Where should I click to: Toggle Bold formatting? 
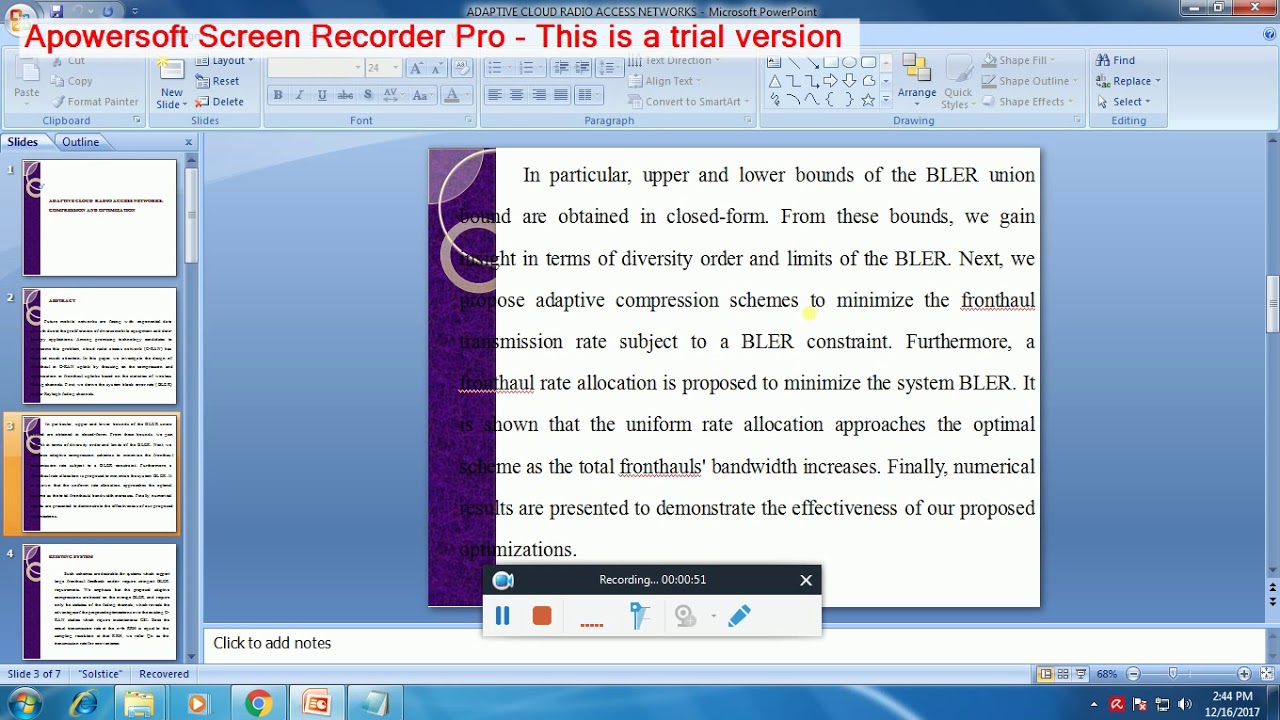pyautogui.click(x=278, y=95)
